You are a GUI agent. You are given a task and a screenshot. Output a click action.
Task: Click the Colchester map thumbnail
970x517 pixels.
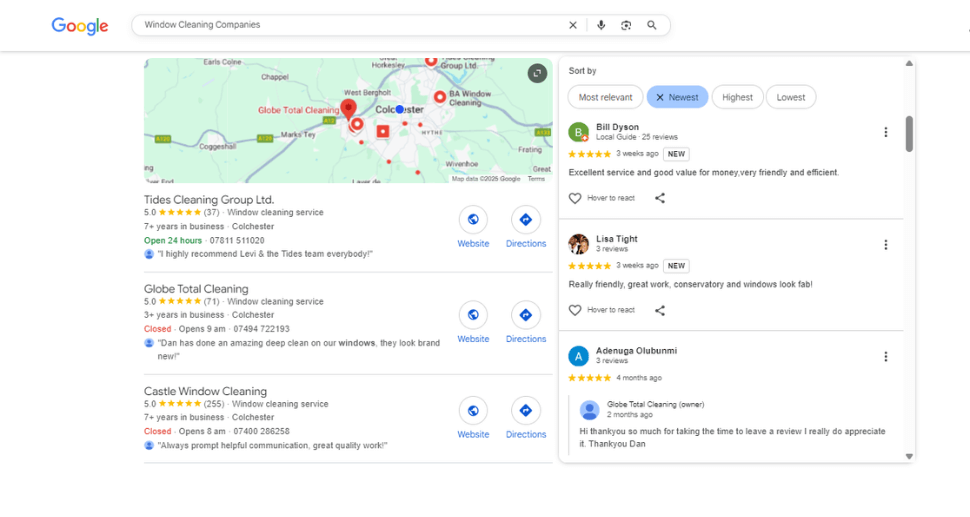tap(348, 121)
